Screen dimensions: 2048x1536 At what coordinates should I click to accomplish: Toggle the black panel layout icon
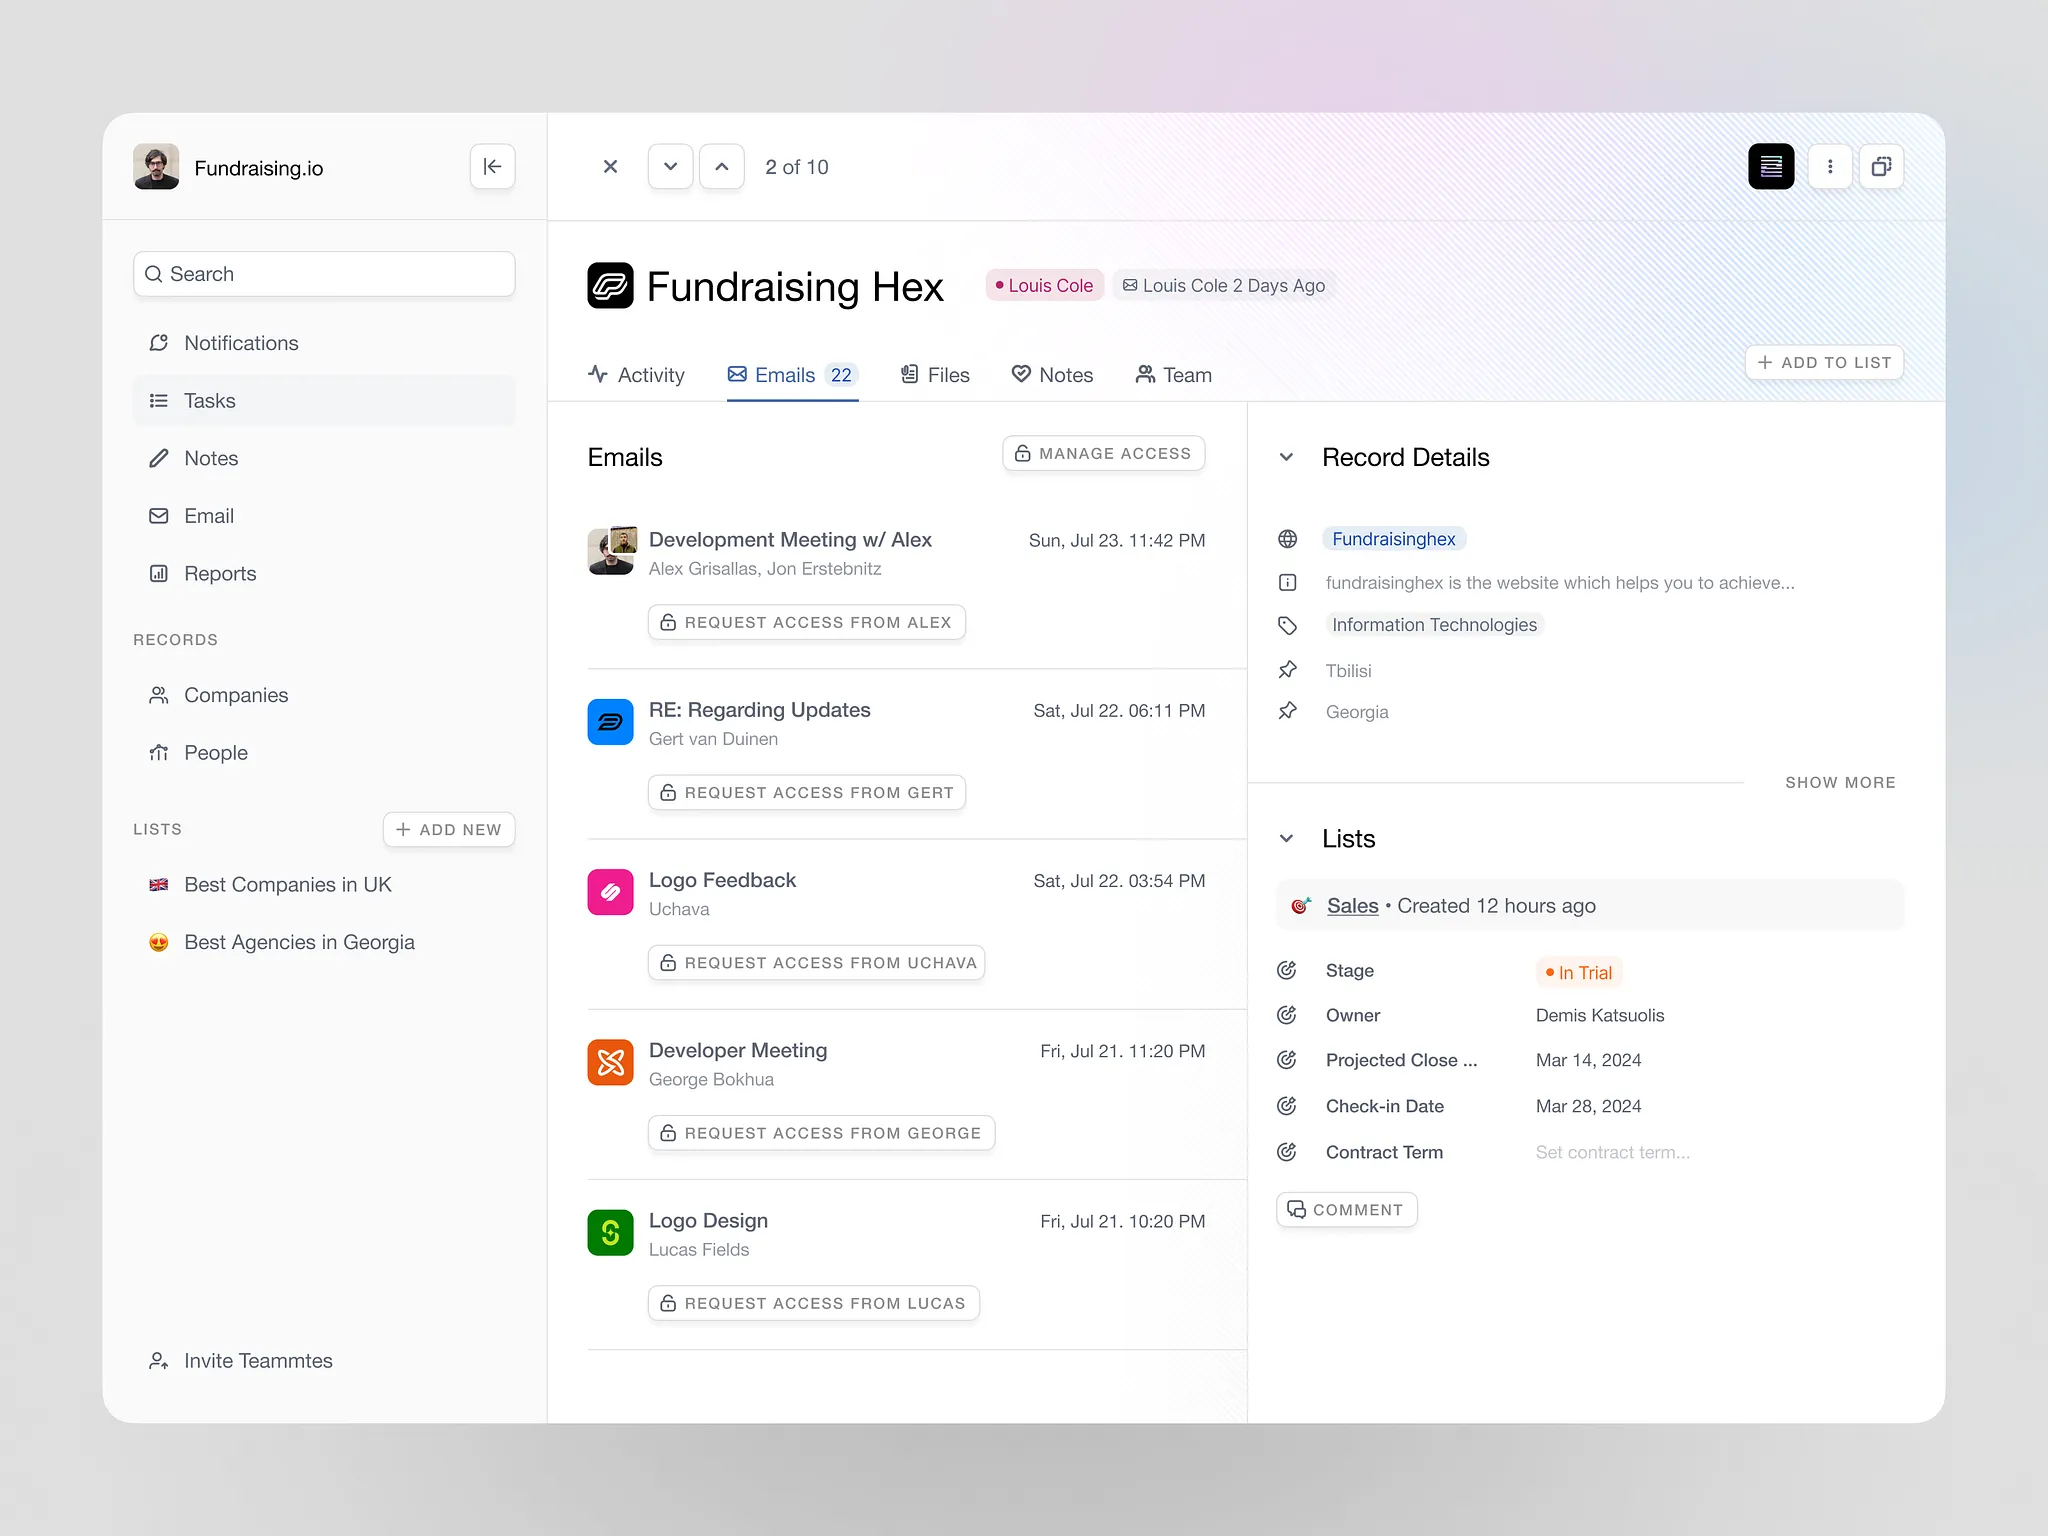point(1771,166)
